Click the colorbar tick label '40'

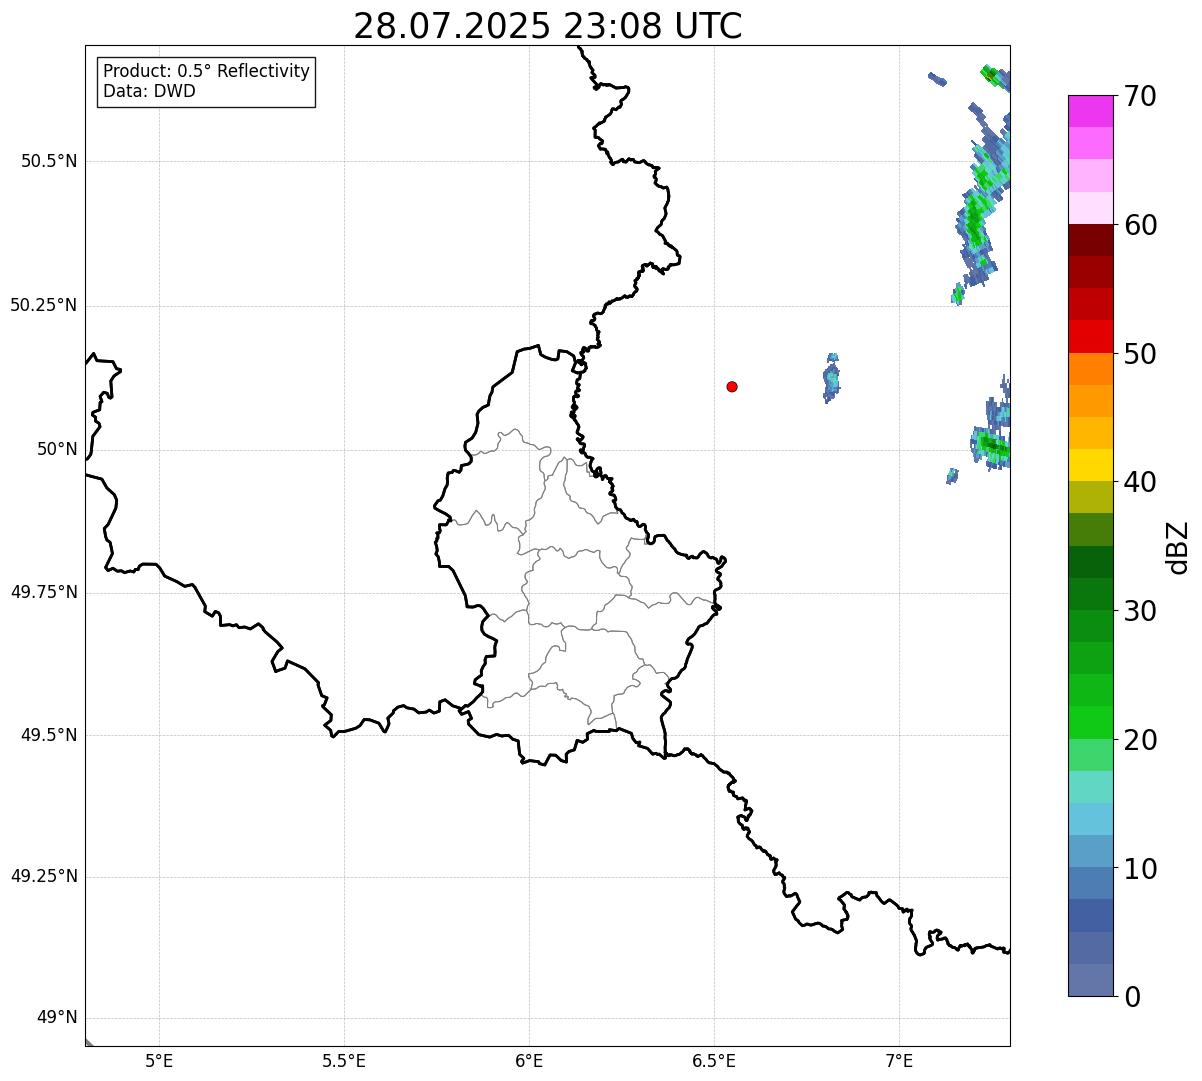click(1140, 482)
